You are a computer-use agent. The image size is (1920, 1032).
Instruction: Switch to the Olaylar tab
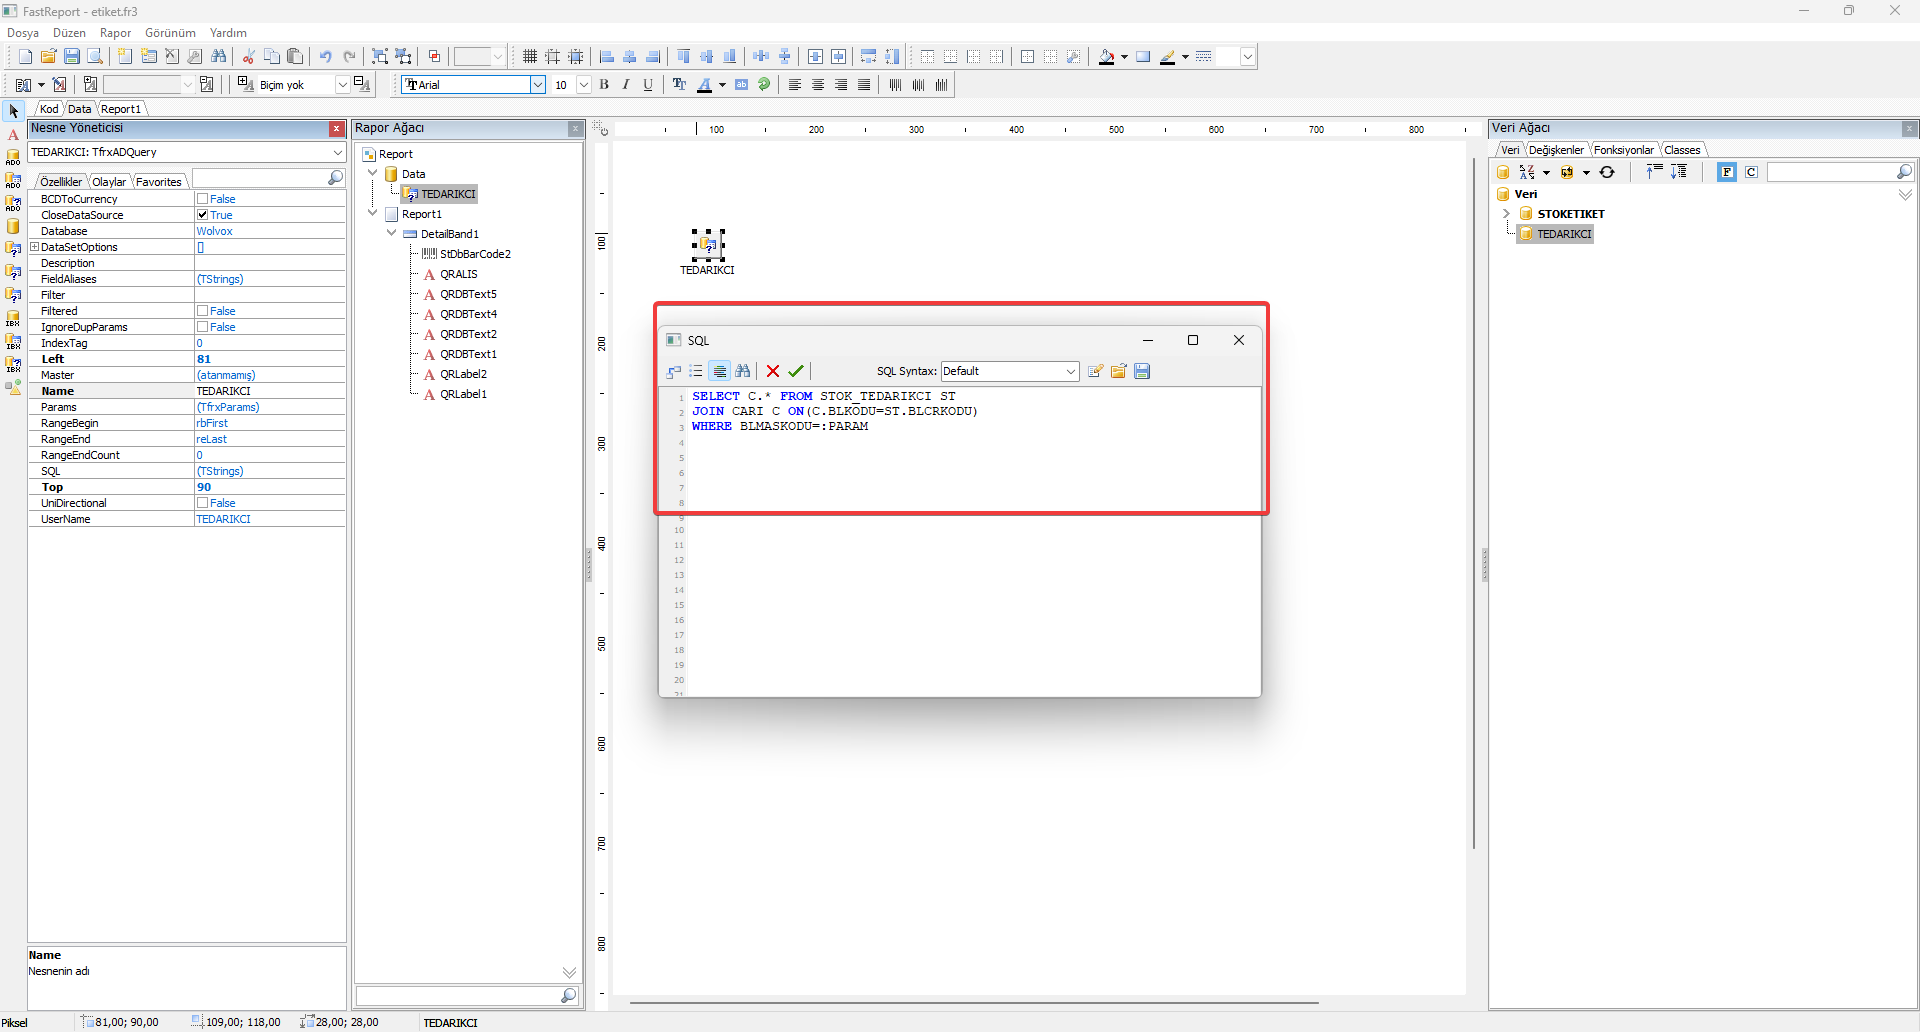[x=109, y=182]
